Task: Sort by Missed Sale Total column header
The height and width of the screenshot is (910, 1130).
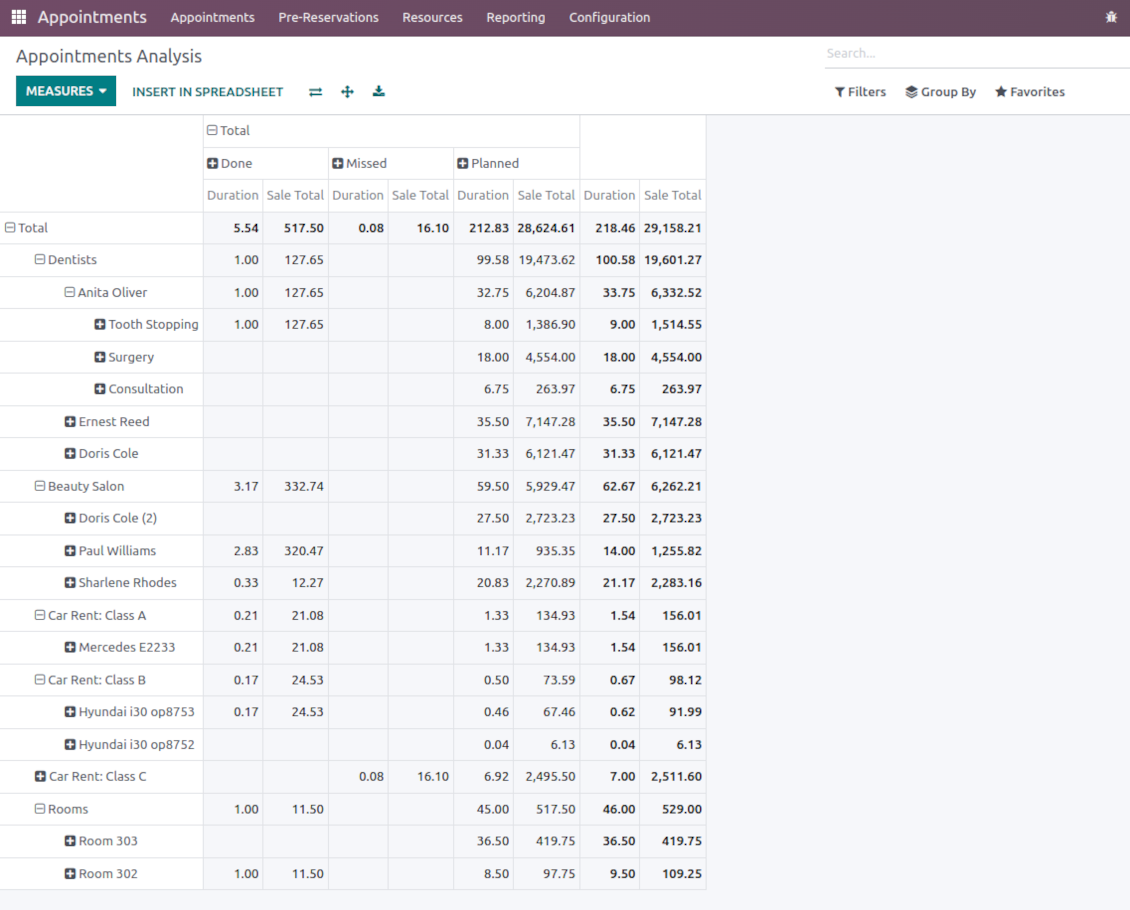Action: [x=420, y=195]
